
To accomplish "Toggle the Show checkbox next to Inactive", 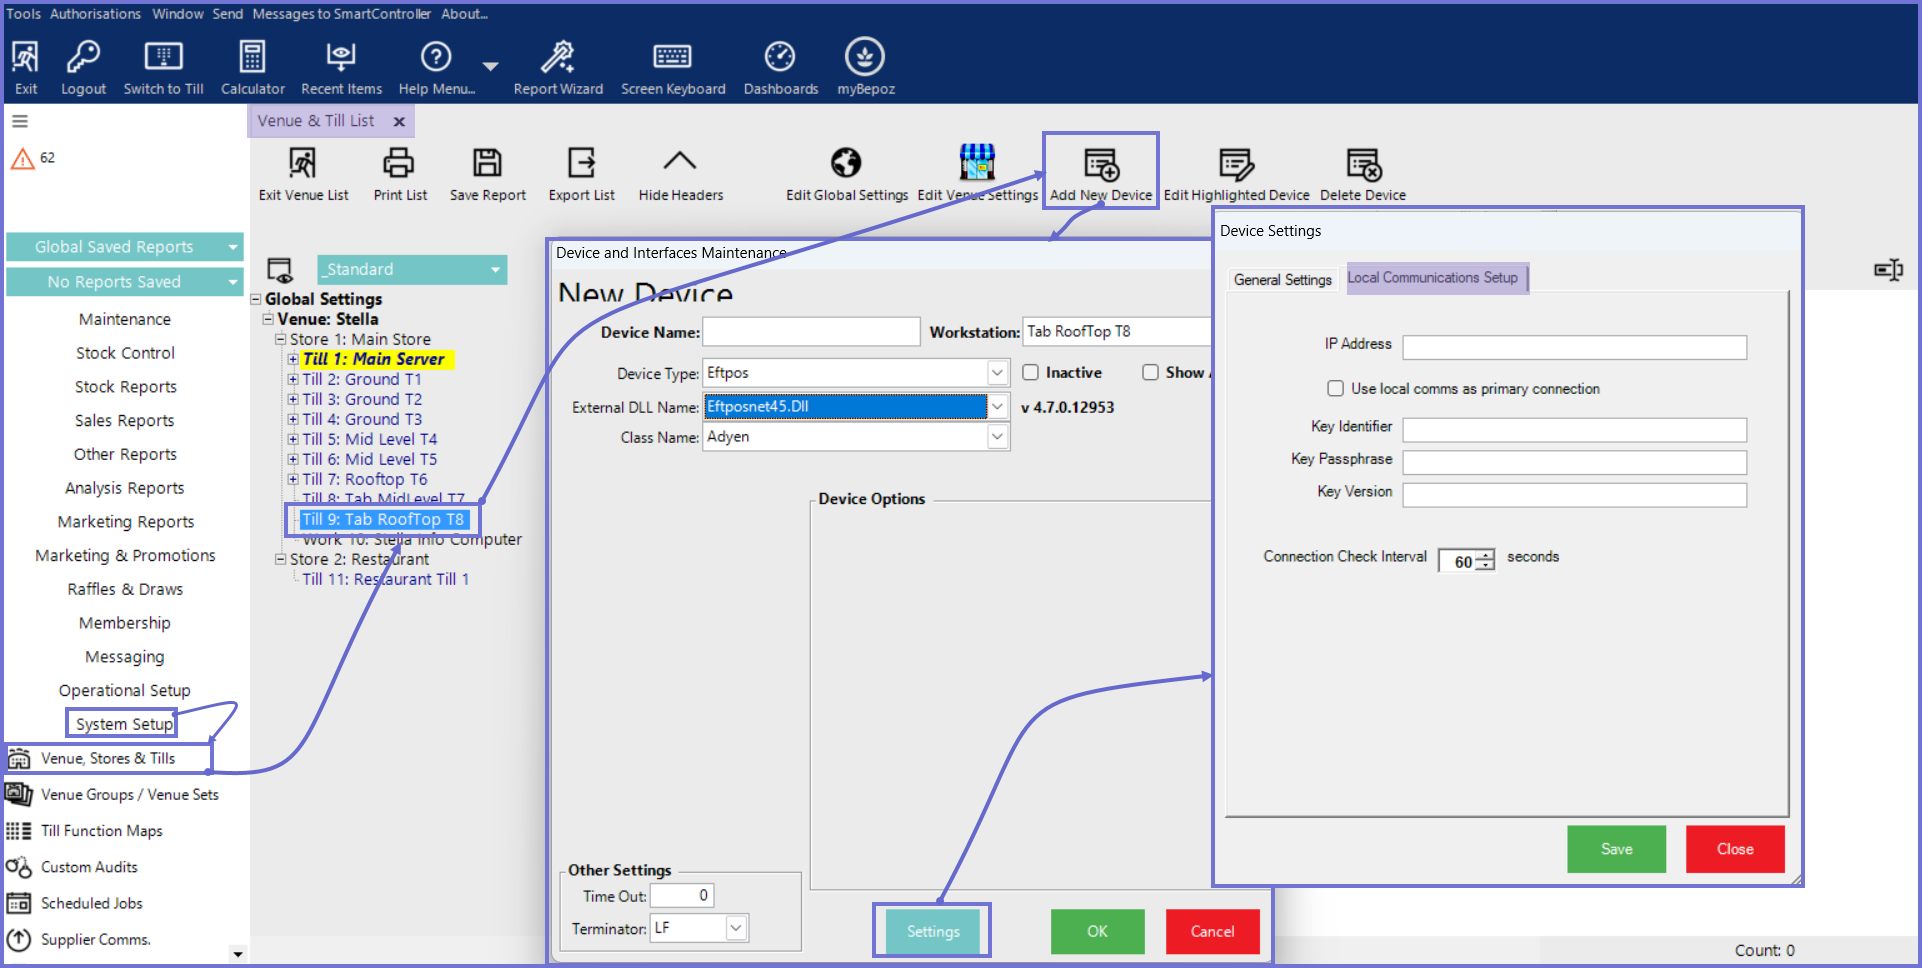I will 1151,373.
